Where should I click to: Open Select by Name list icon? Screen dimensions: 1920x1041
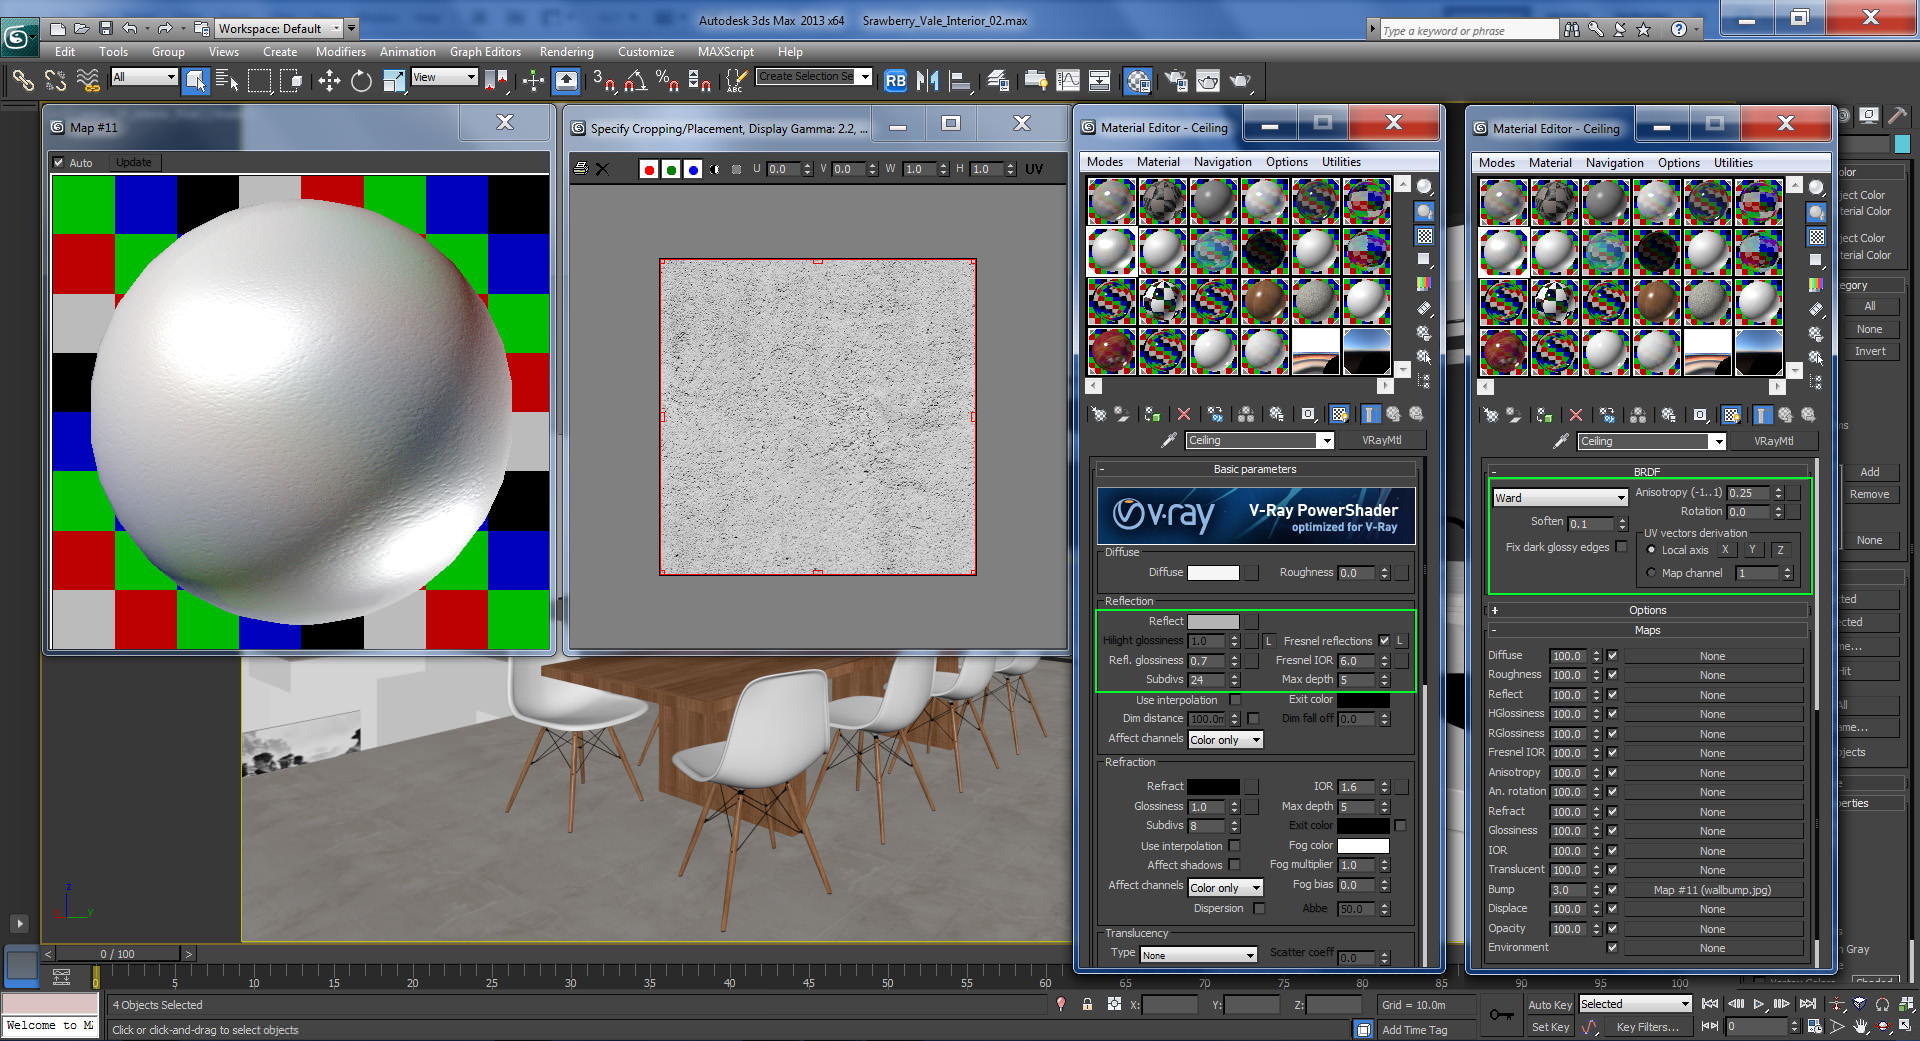click(227, 81)
